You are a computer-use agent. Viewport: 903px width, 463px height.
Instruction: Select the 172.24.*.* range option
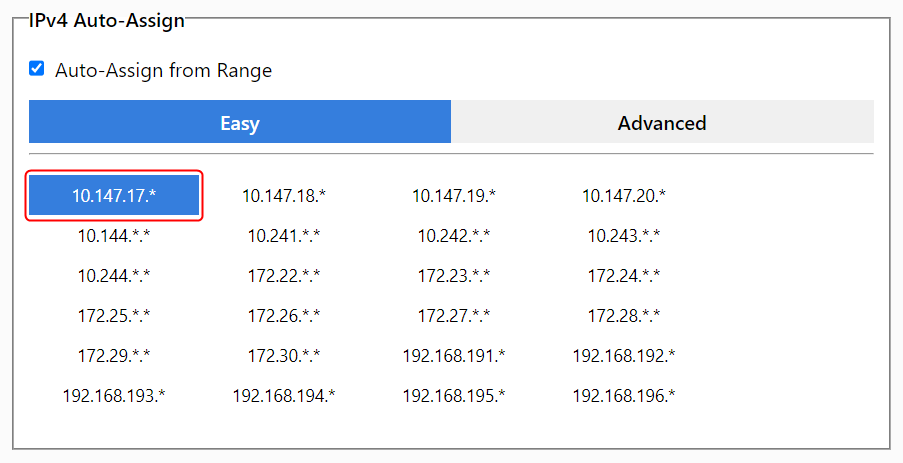(624, 275)
